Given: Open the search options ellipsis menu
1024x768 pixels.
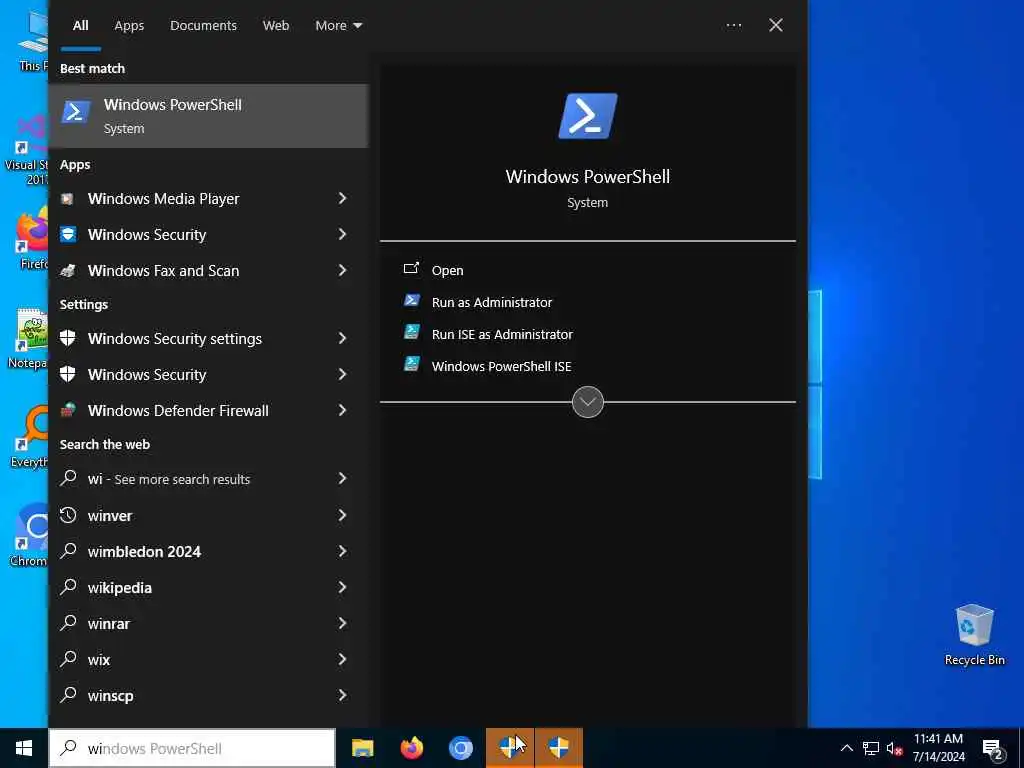Looking at the screenshot, I should pyautogui.click(x=734, y=25).
